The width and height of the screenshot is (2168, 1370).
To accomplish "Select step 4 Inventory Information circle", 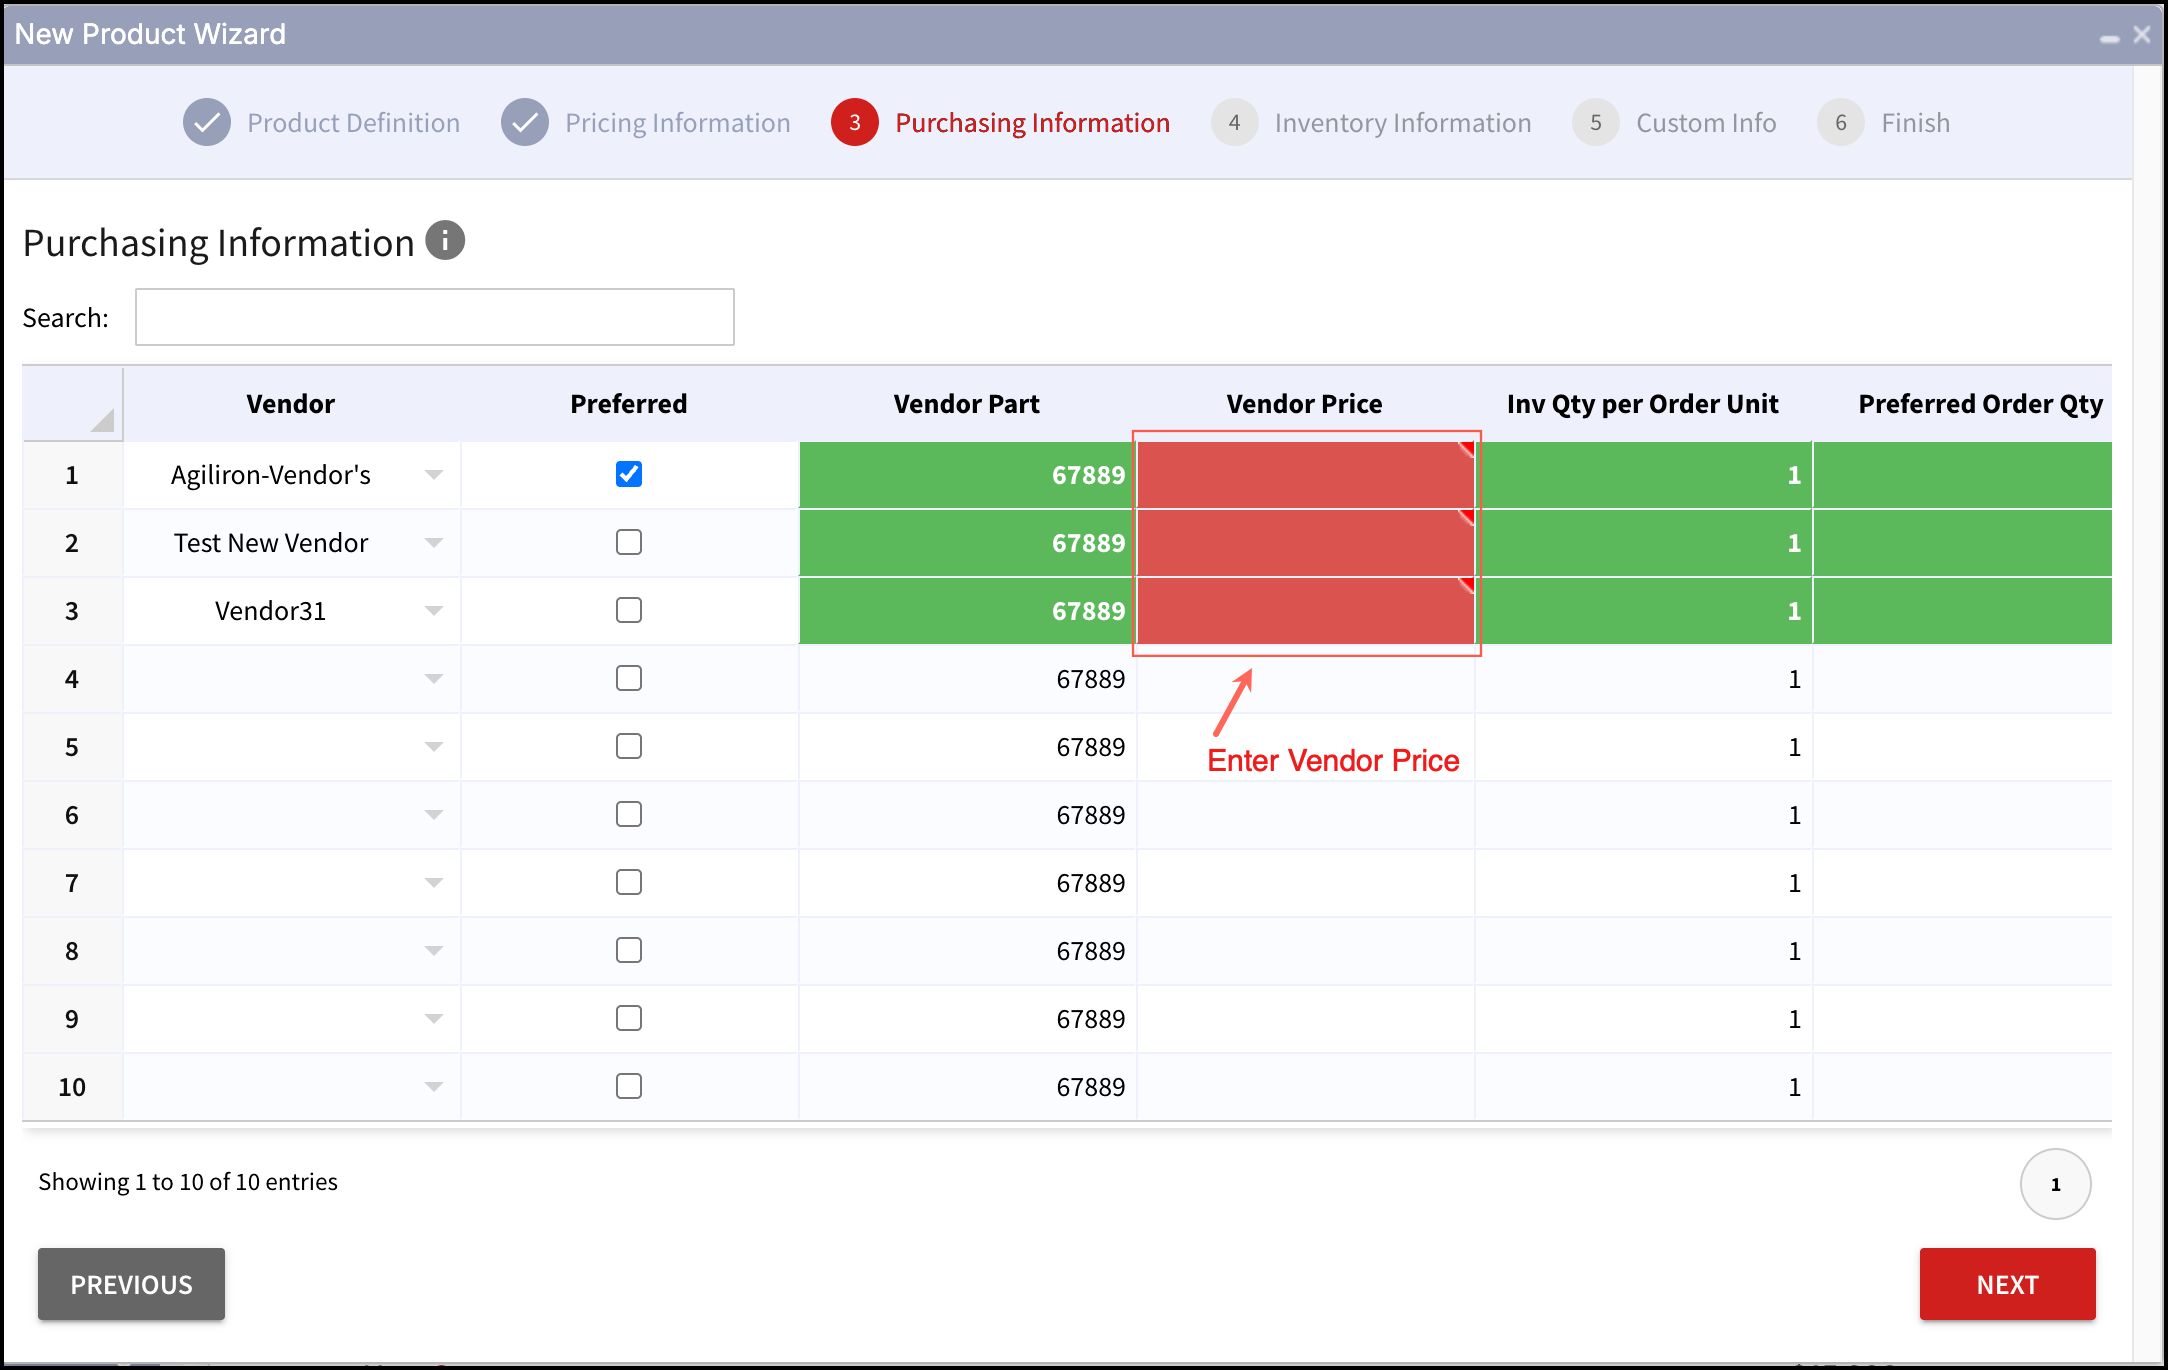I will [x=1235, y=123].
